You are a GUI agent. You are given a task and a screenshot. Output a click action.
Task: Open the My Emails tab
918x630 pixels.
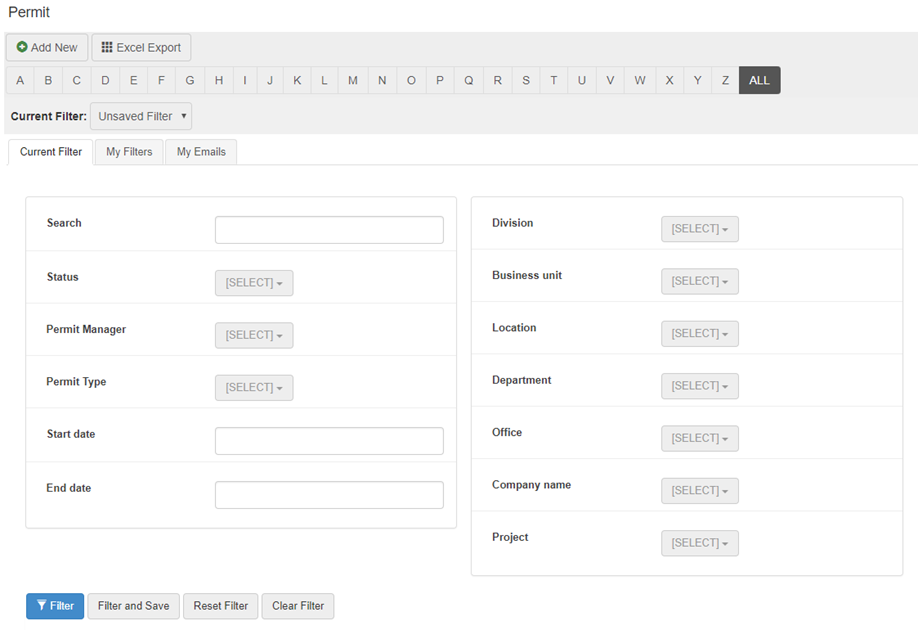pyautogui.click(x=201, y=152)
